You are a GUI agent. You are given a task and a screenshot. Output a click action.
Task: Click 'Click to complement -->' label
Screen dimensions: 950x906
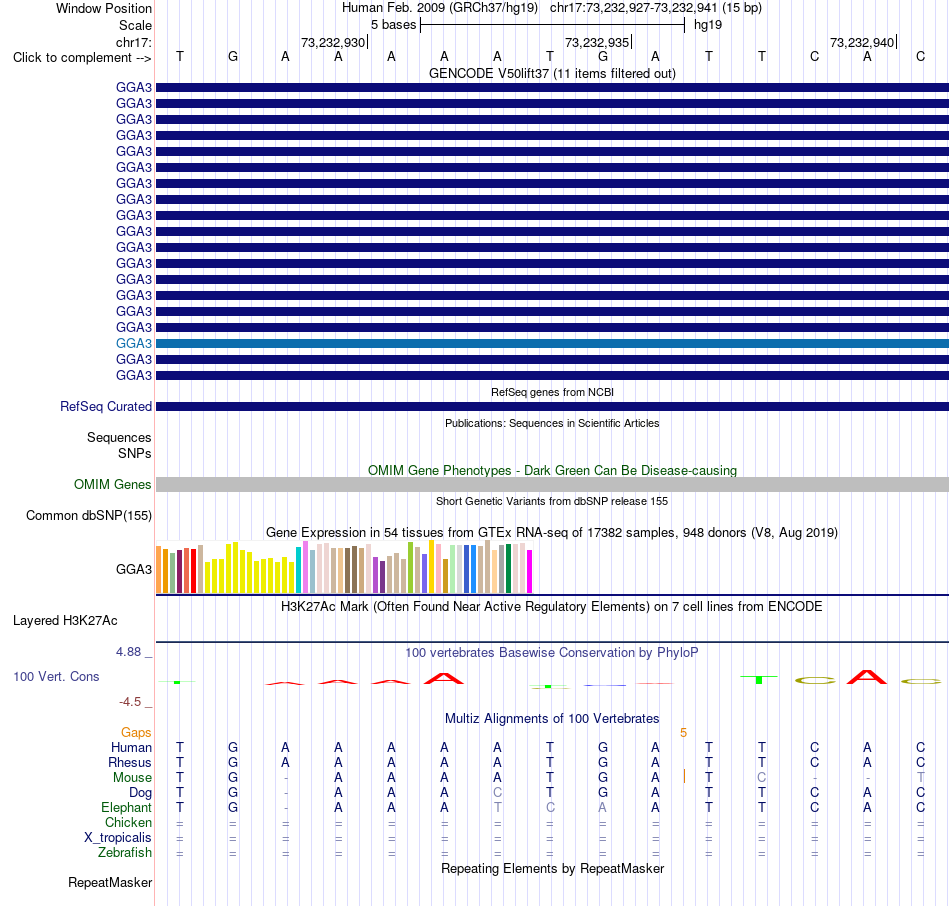[x=82, y=58]
